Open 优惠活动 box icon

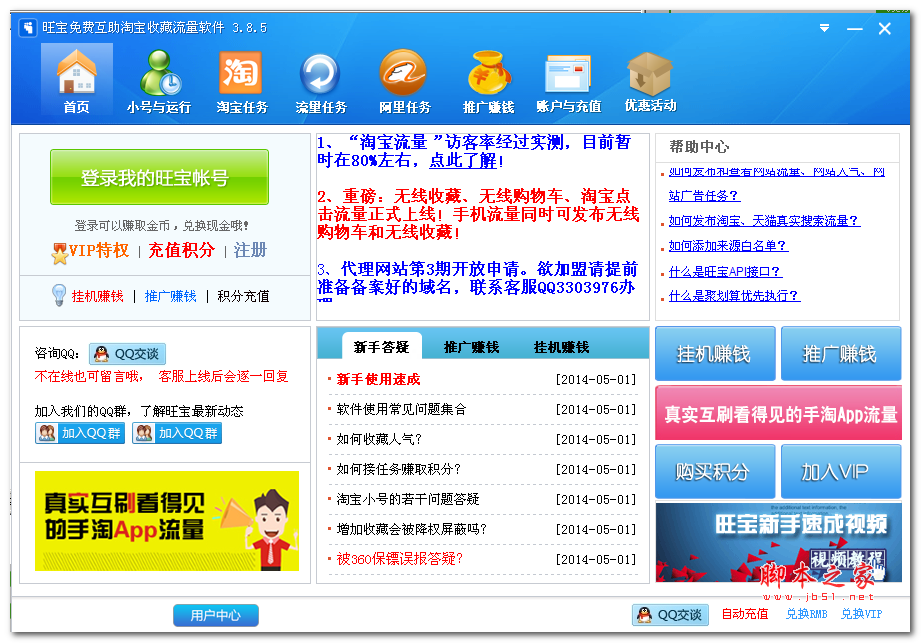pyautogui.click(x=650, y=80)
